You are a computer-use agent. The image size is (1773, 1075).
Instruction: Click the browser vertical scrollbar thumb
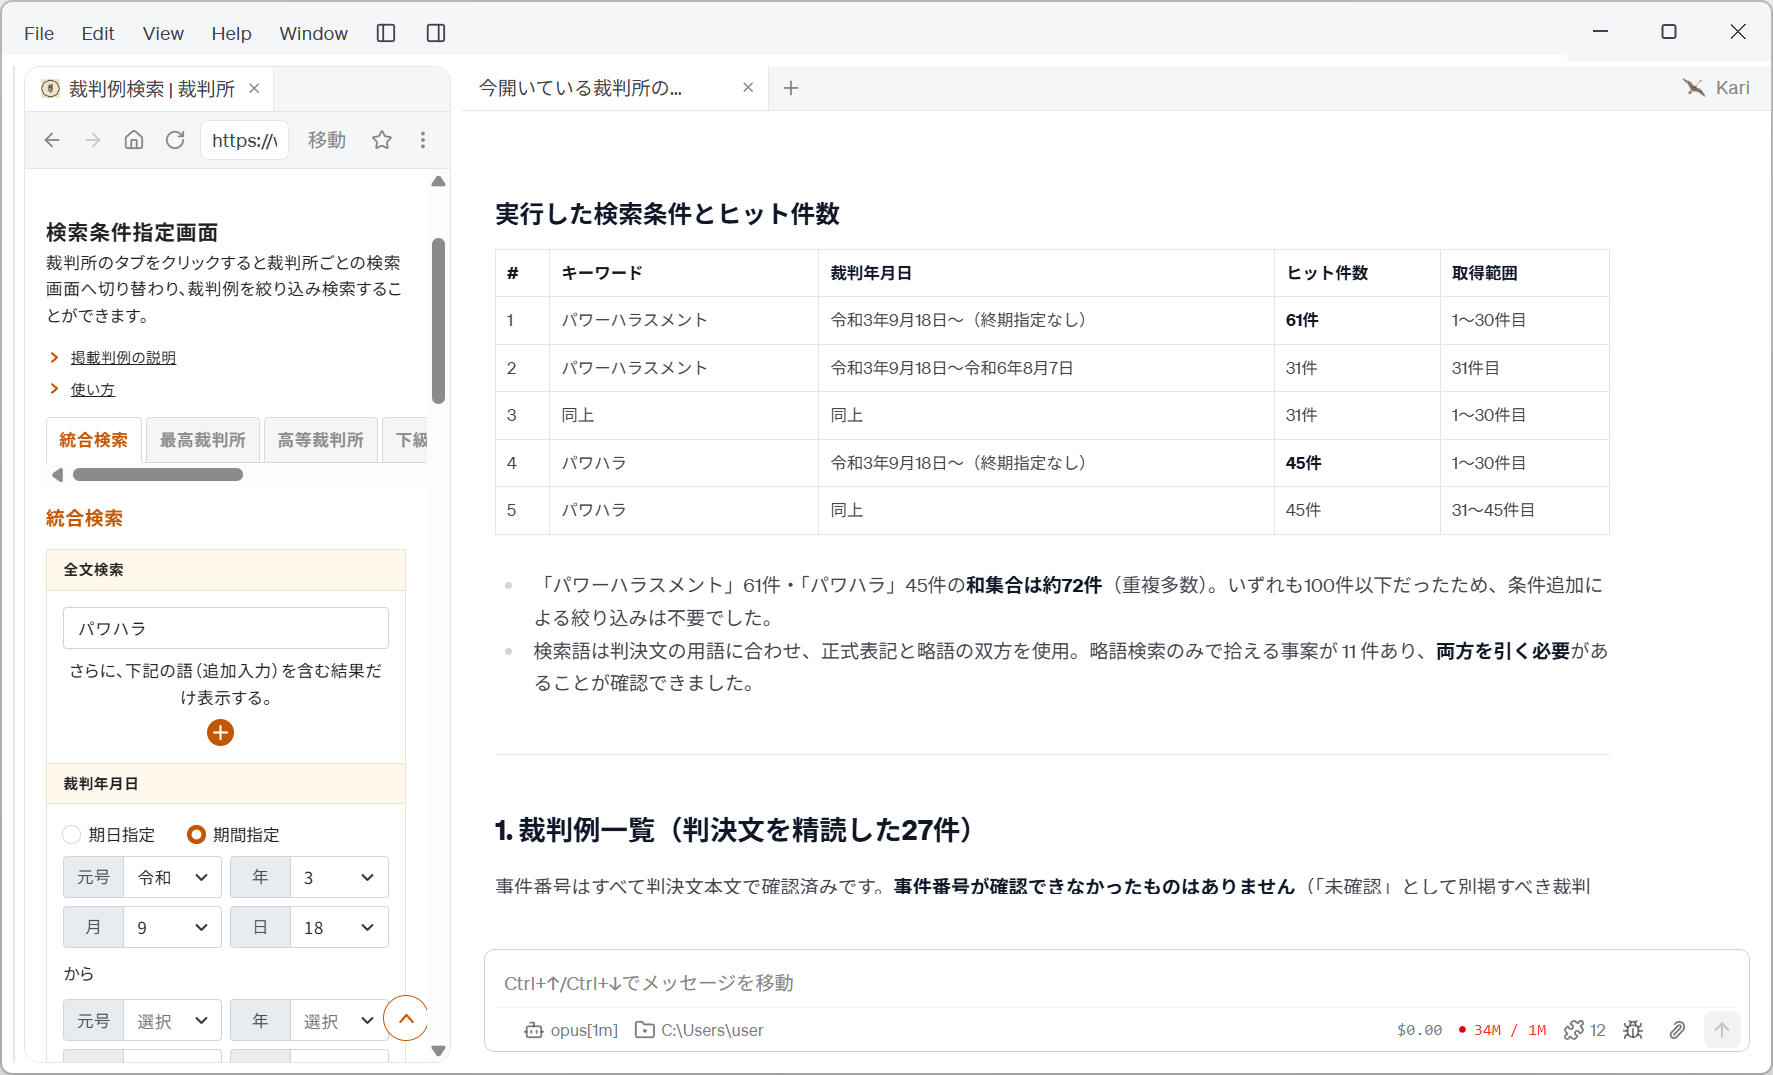coord(438,320)
